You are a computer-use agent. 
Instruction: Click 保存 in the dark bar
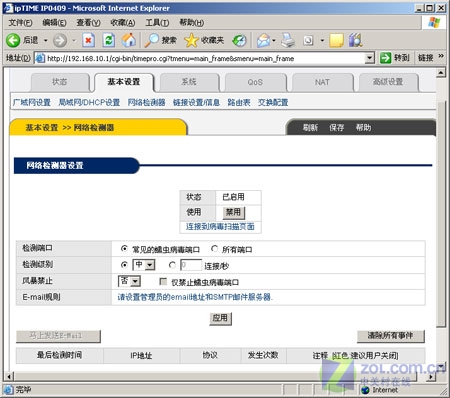point(336,127)
